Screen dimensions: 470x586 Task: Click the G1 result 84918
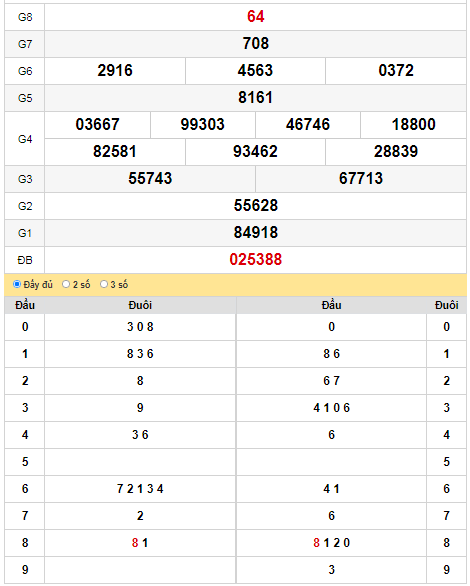(x=256, y=232)
